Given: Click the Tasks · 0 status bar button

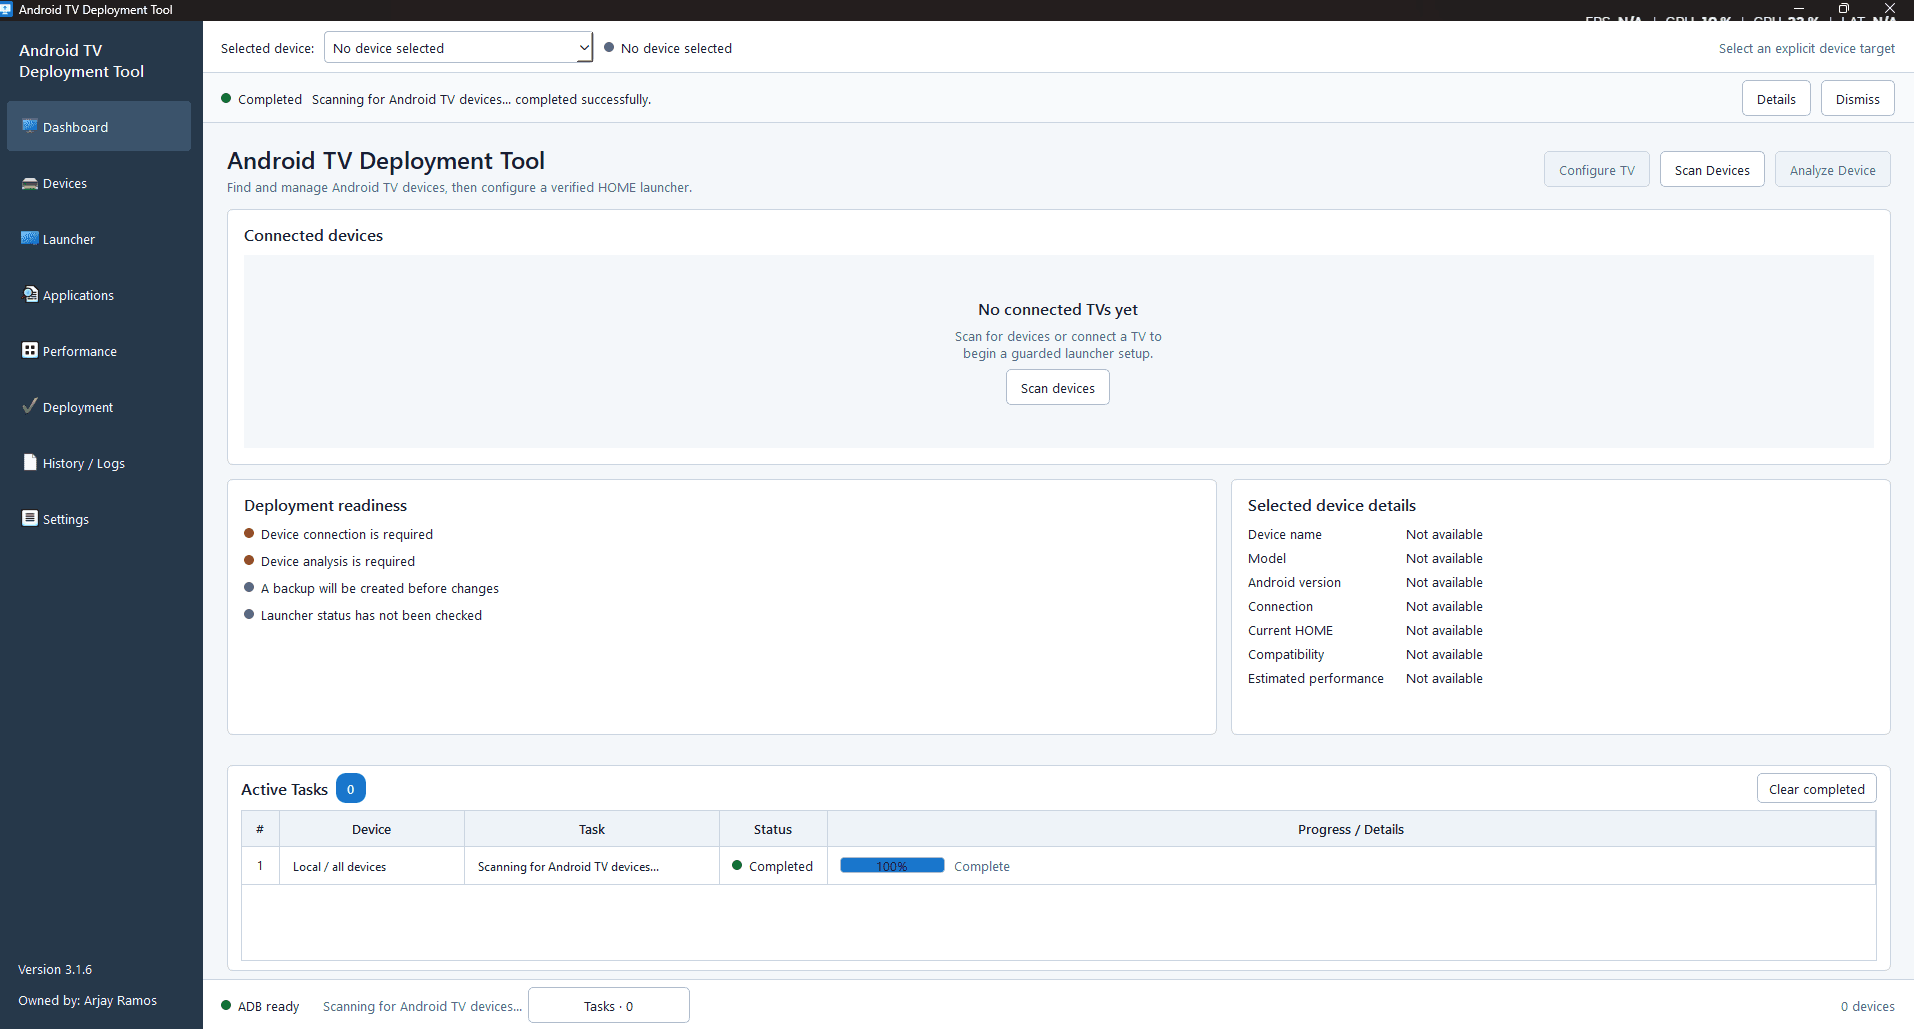Looking at the screenshot, I should [608, 1006].
